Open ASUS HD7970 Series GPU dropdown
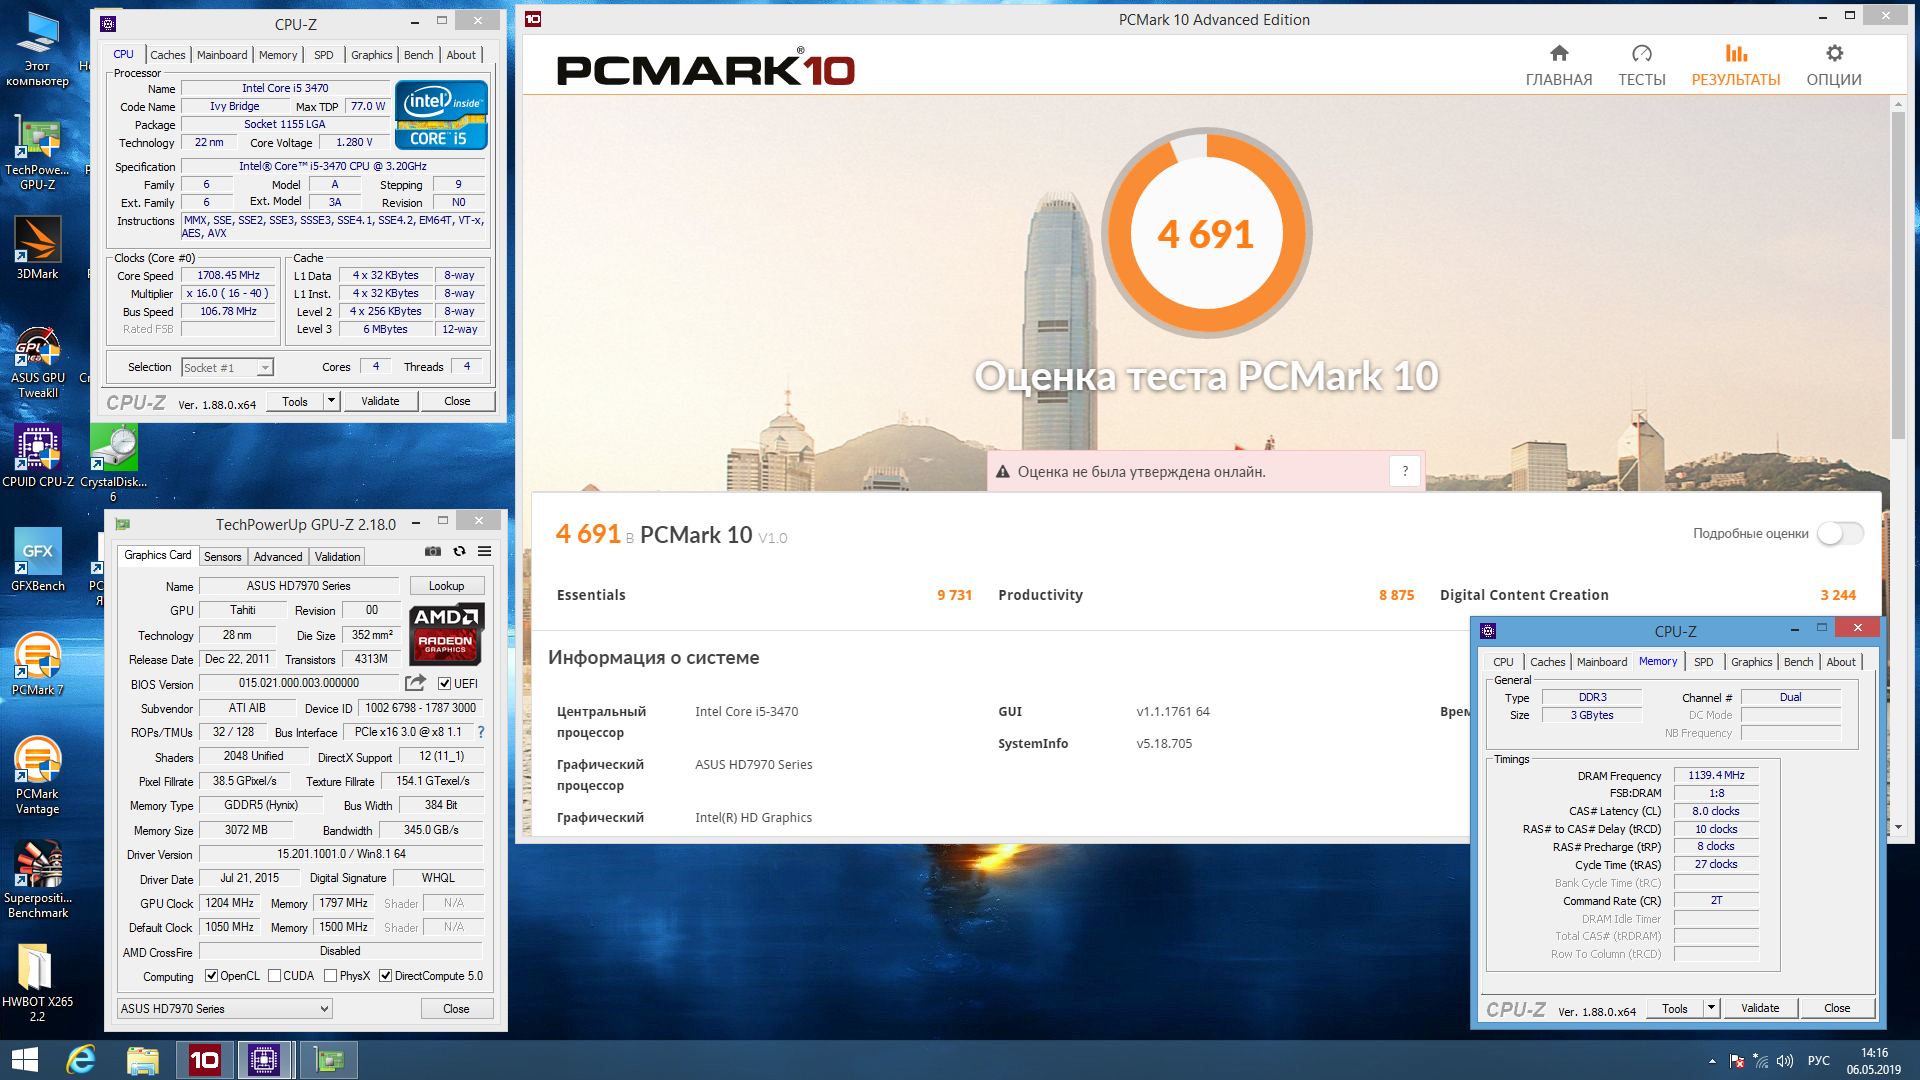1920x1080 pixels. click(x=224, y=1009)
